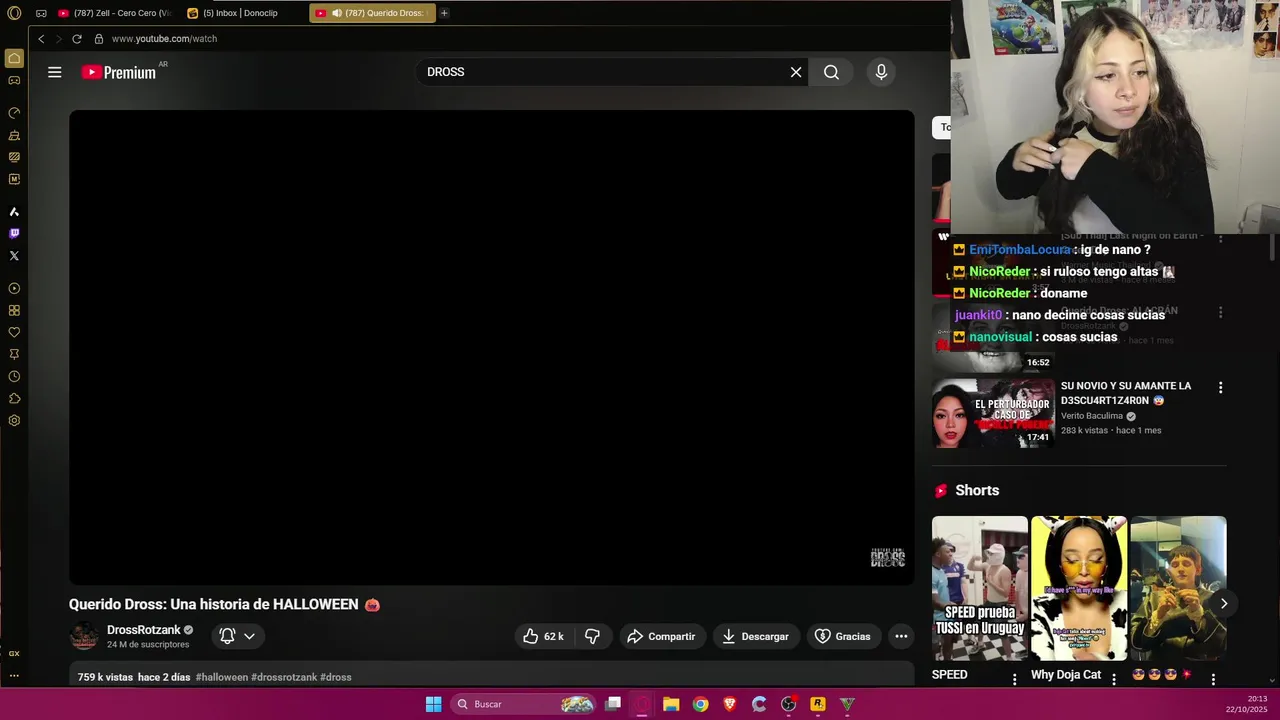Click the black video player area

point(491,347)
